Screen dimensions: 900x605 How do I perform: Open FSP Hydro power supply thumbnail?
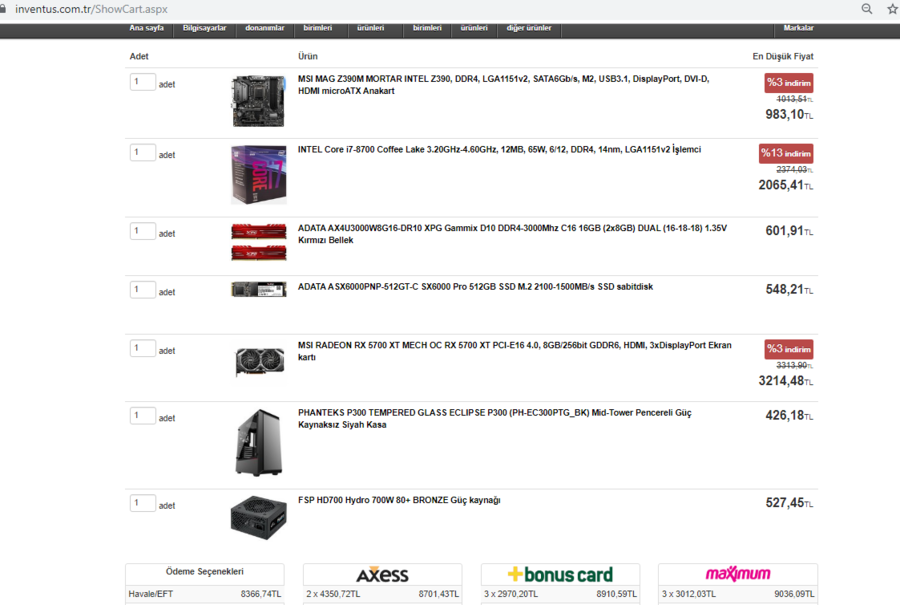[x=258, y=518]
